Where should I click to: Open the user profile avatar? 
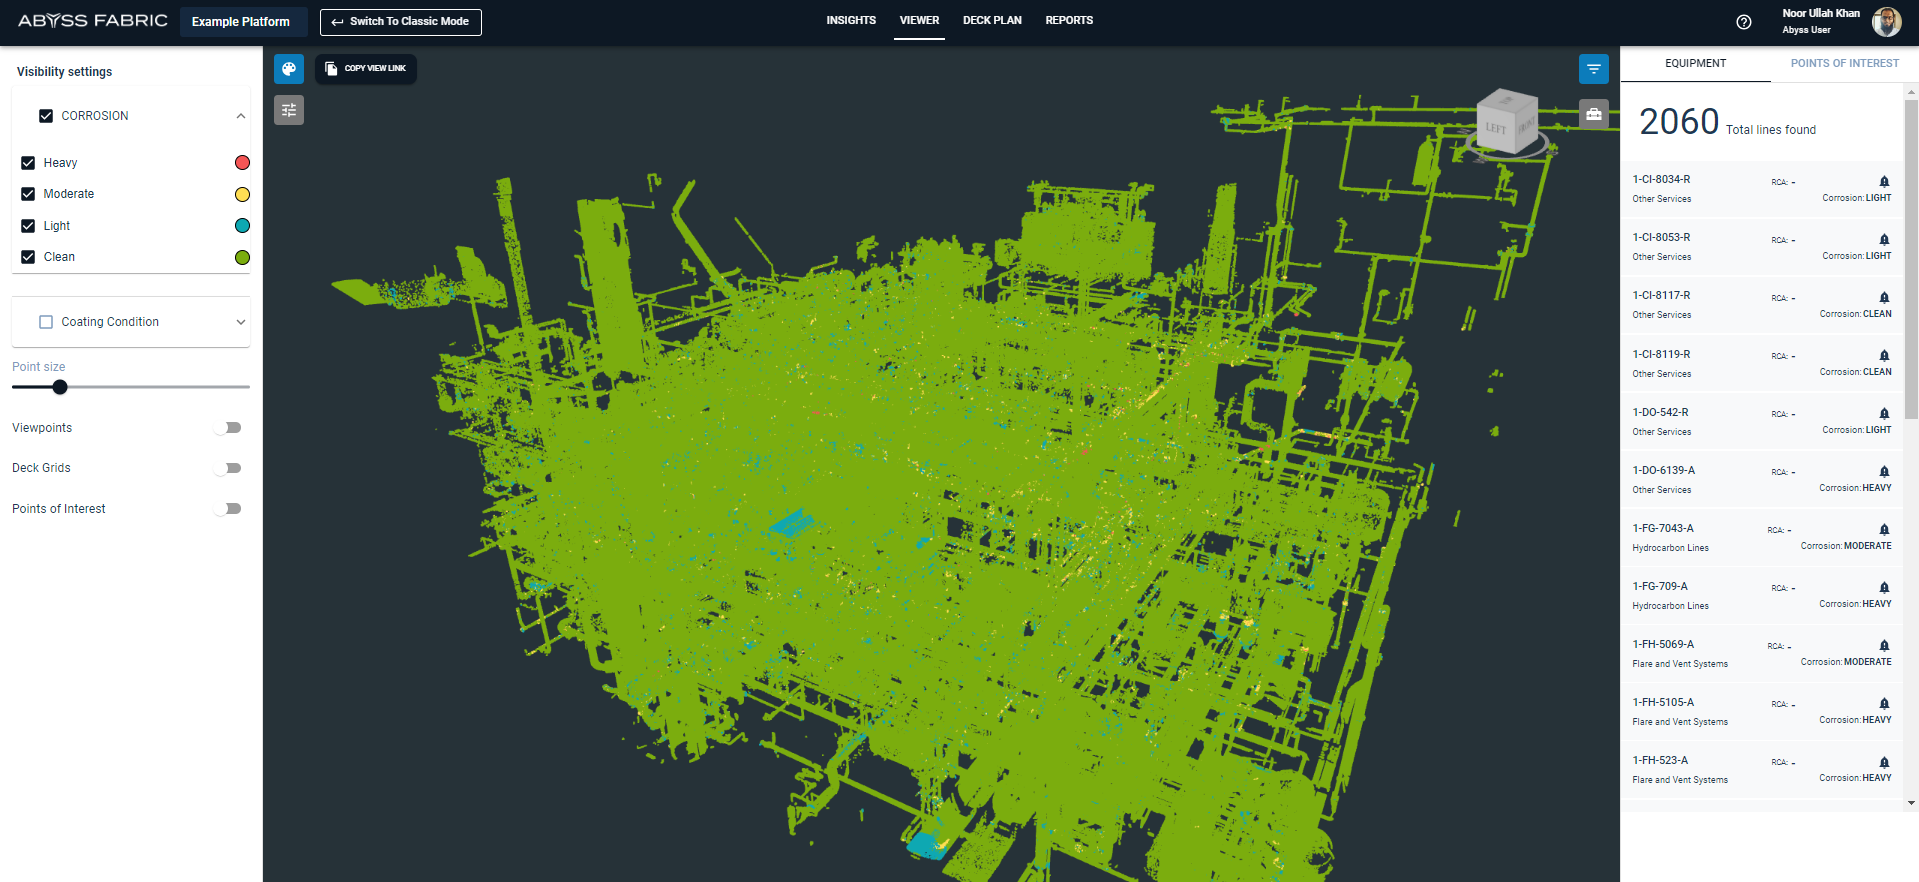point(1886,22)
